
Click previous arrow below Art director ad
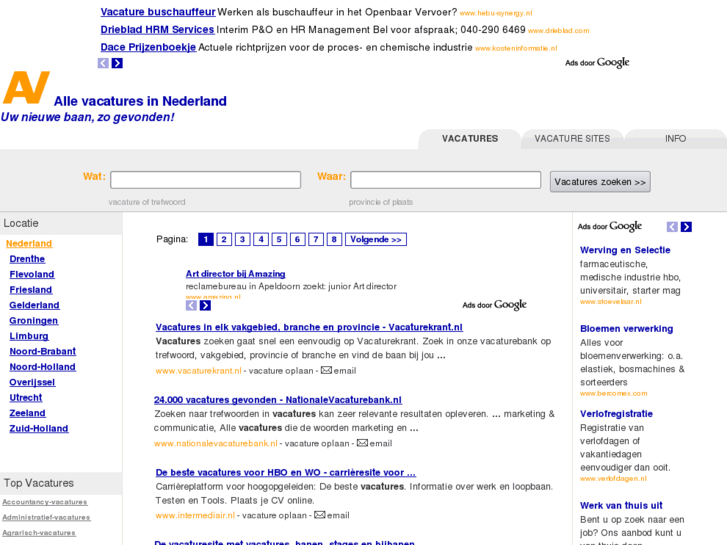(191, 305)
